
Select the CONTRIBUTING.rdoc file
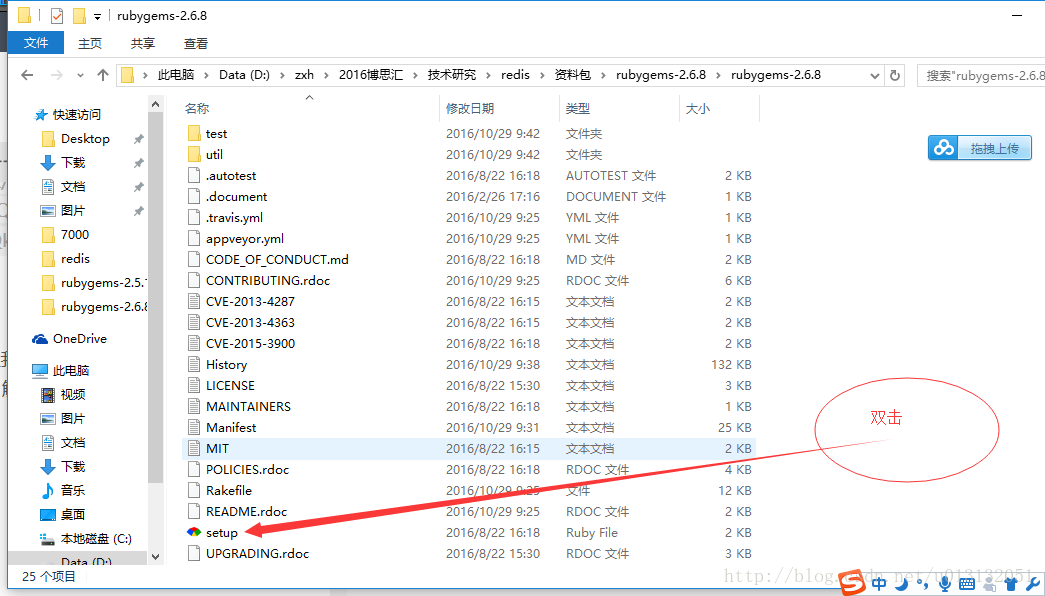click(268, 281)
